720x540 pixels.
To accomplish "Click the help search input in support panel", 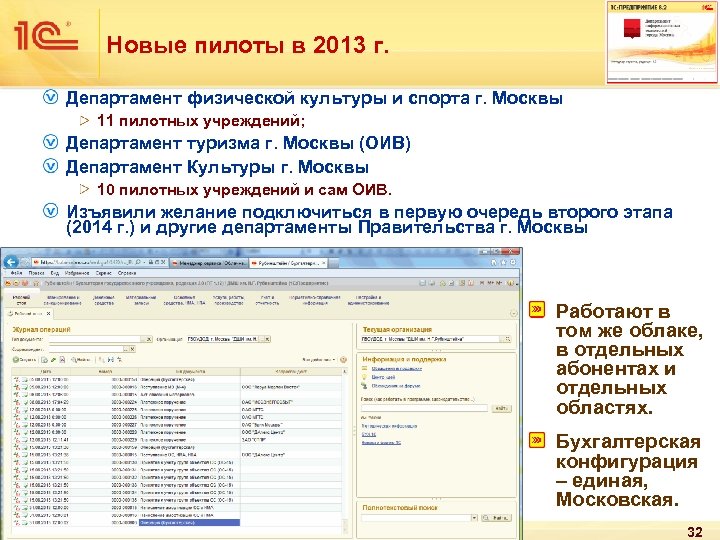I will coord(424,408).
